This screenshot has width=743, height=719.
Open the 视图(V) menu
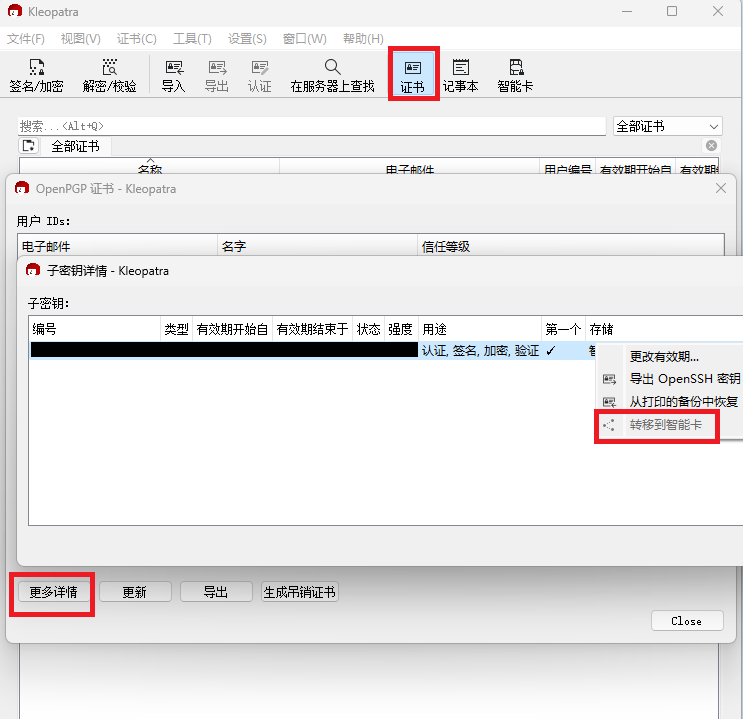click(x=81, y=38)
